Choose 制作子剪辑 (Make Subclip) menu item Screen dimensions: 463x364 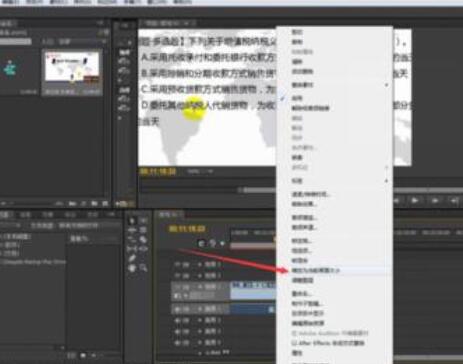306,304
